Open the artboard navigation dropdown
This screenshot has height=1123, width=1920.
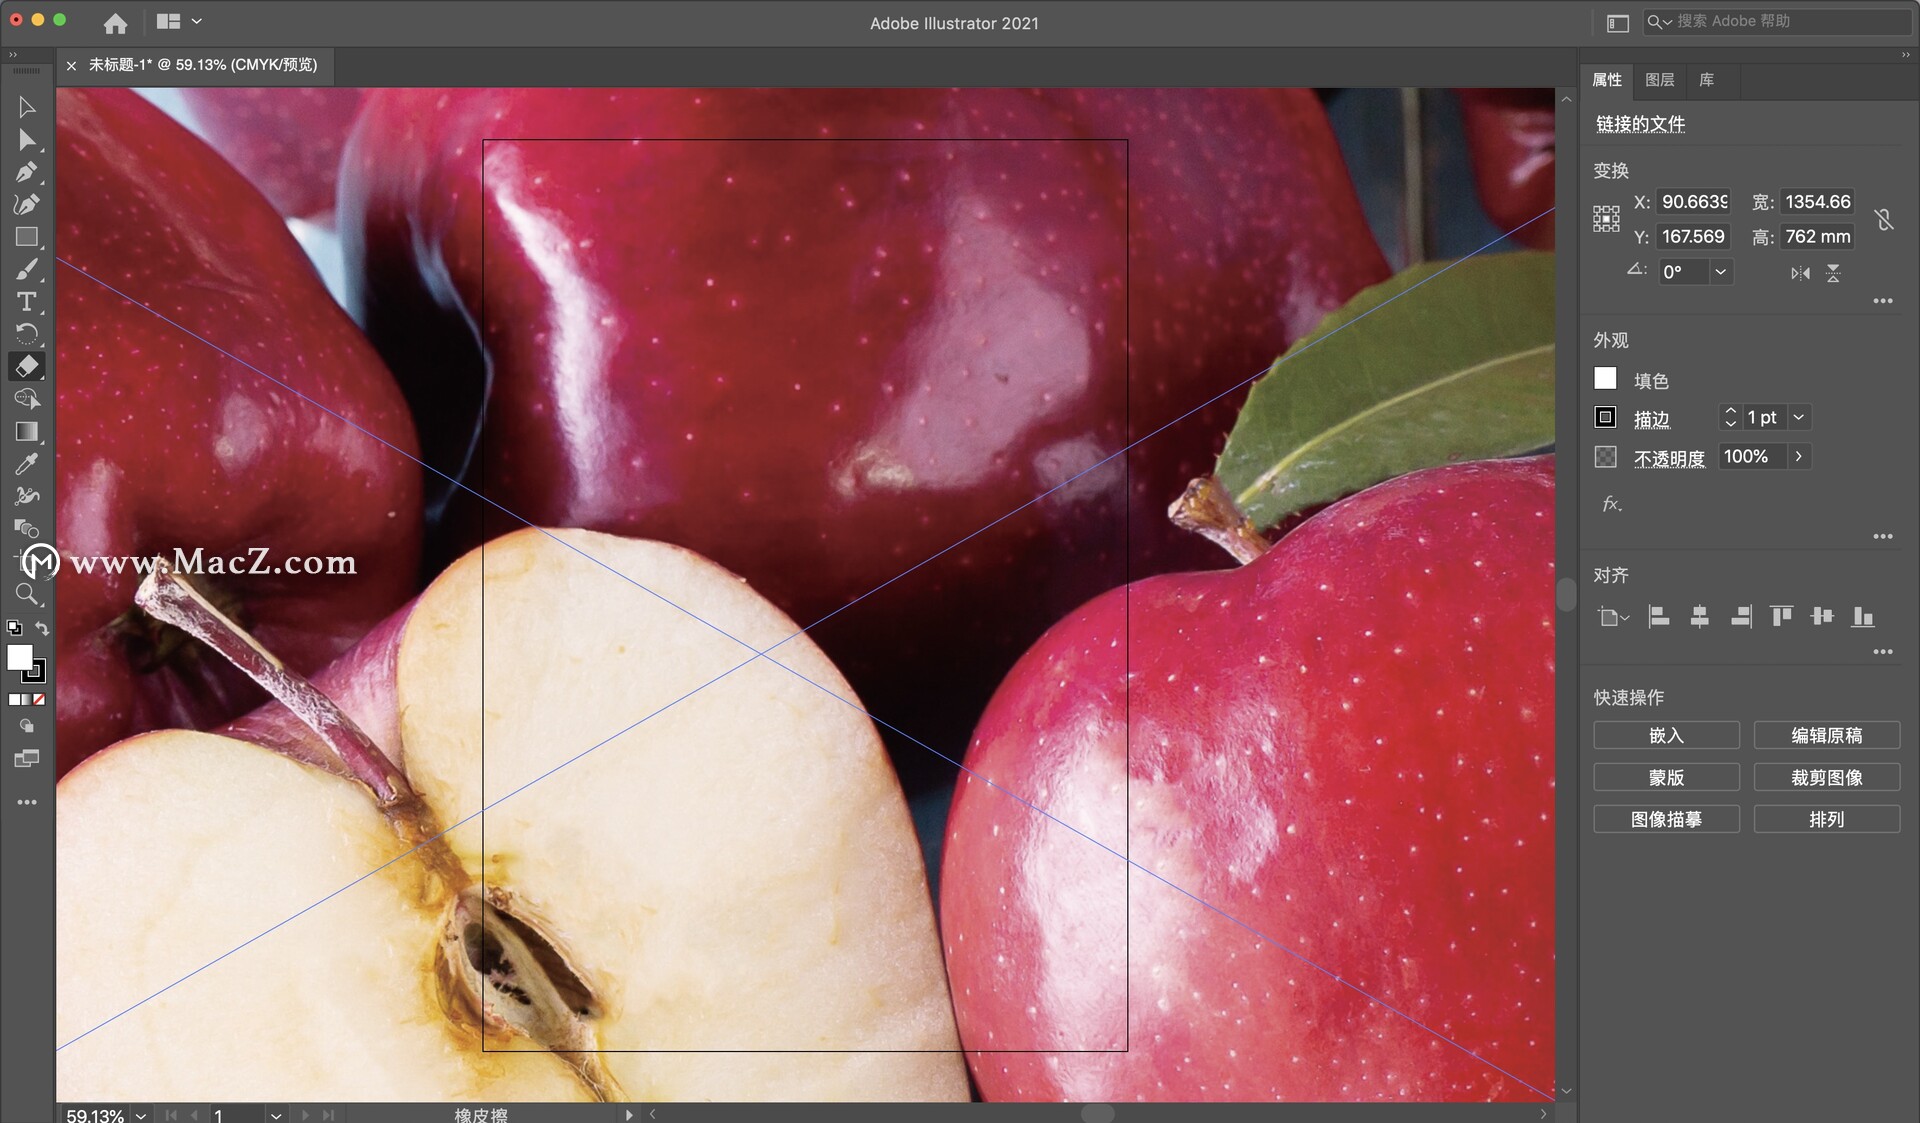pos(276,1115)
